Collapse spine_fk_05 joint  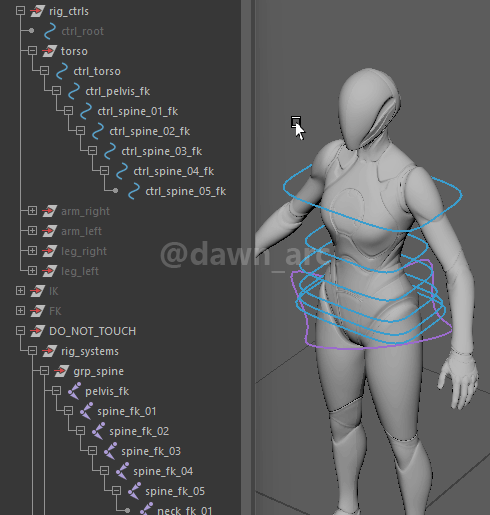pyautogui.click(x=116, y=491)
